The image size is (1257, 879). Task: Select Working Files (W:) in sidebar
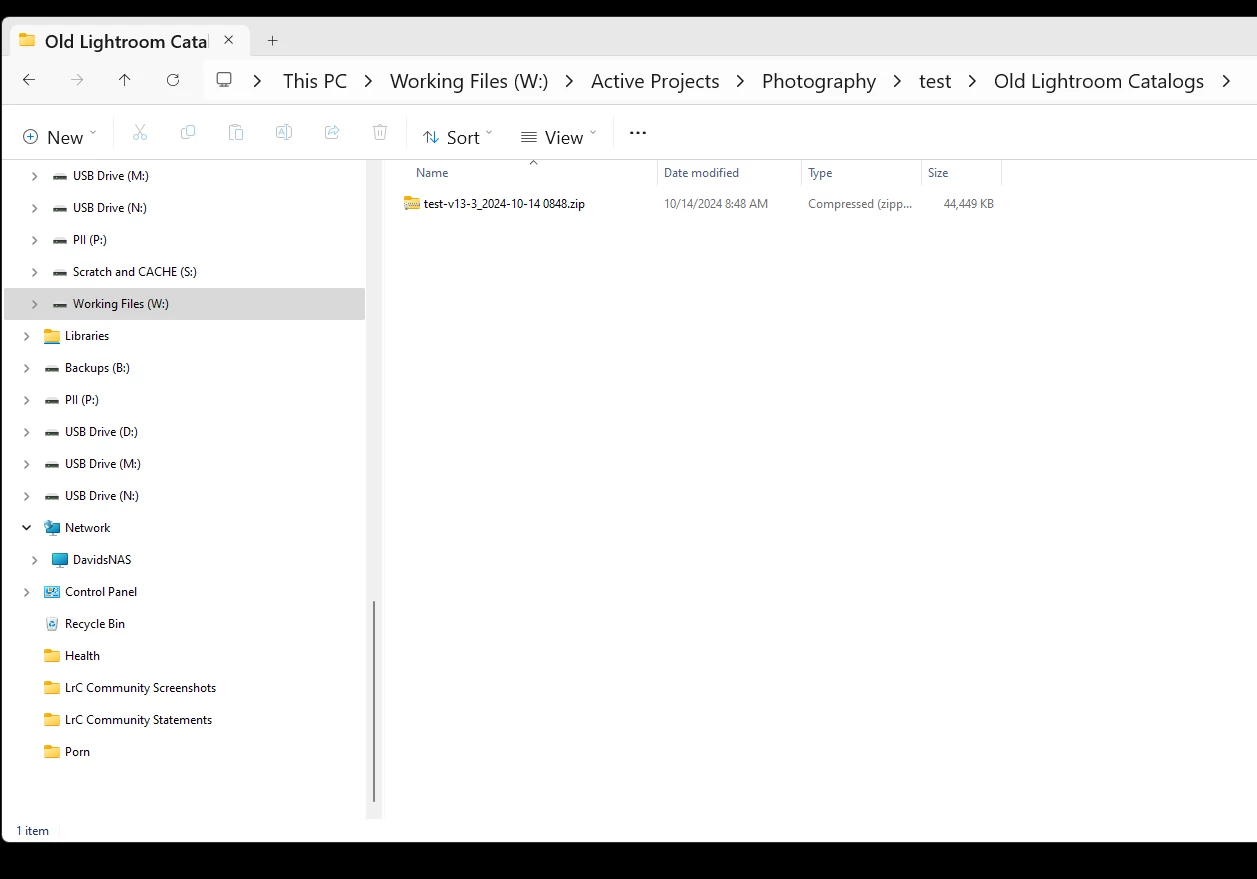pyautogui.click(x=185, y=304)
